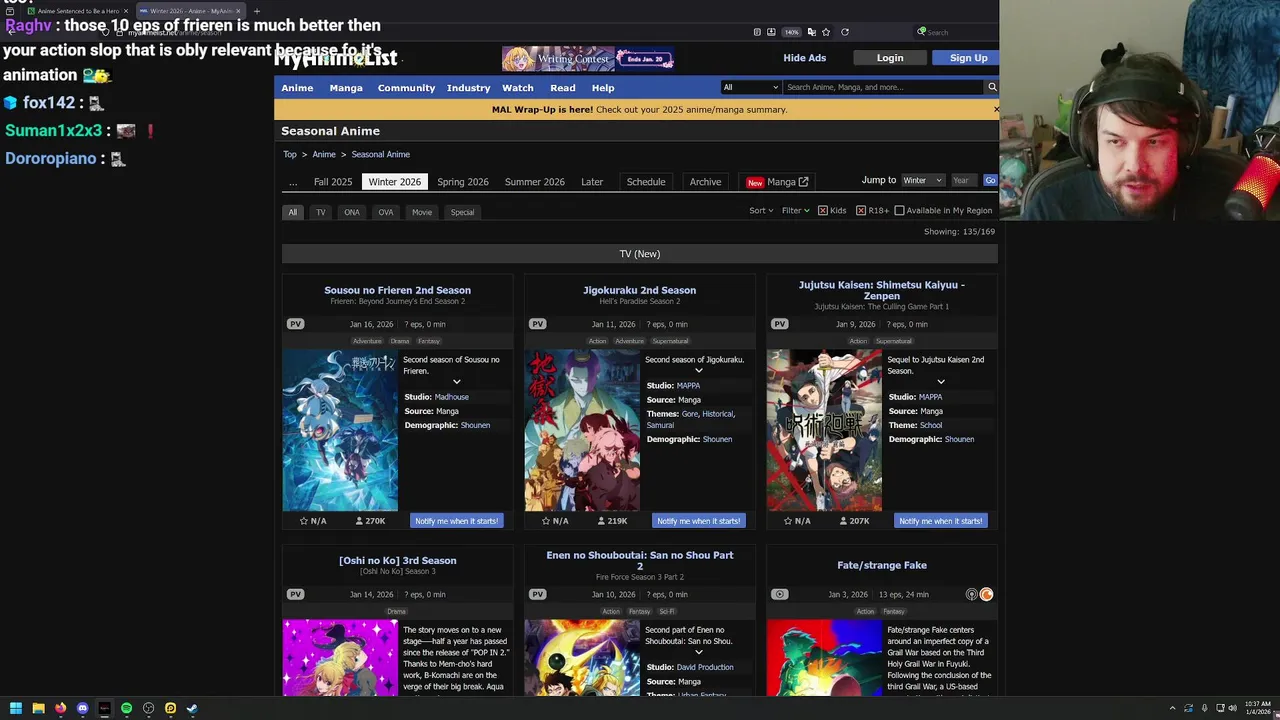This screenshot has width=1280, height=720.
Task: Click the video badge on Fate/strange Fake card
Action: pos(780,594)
